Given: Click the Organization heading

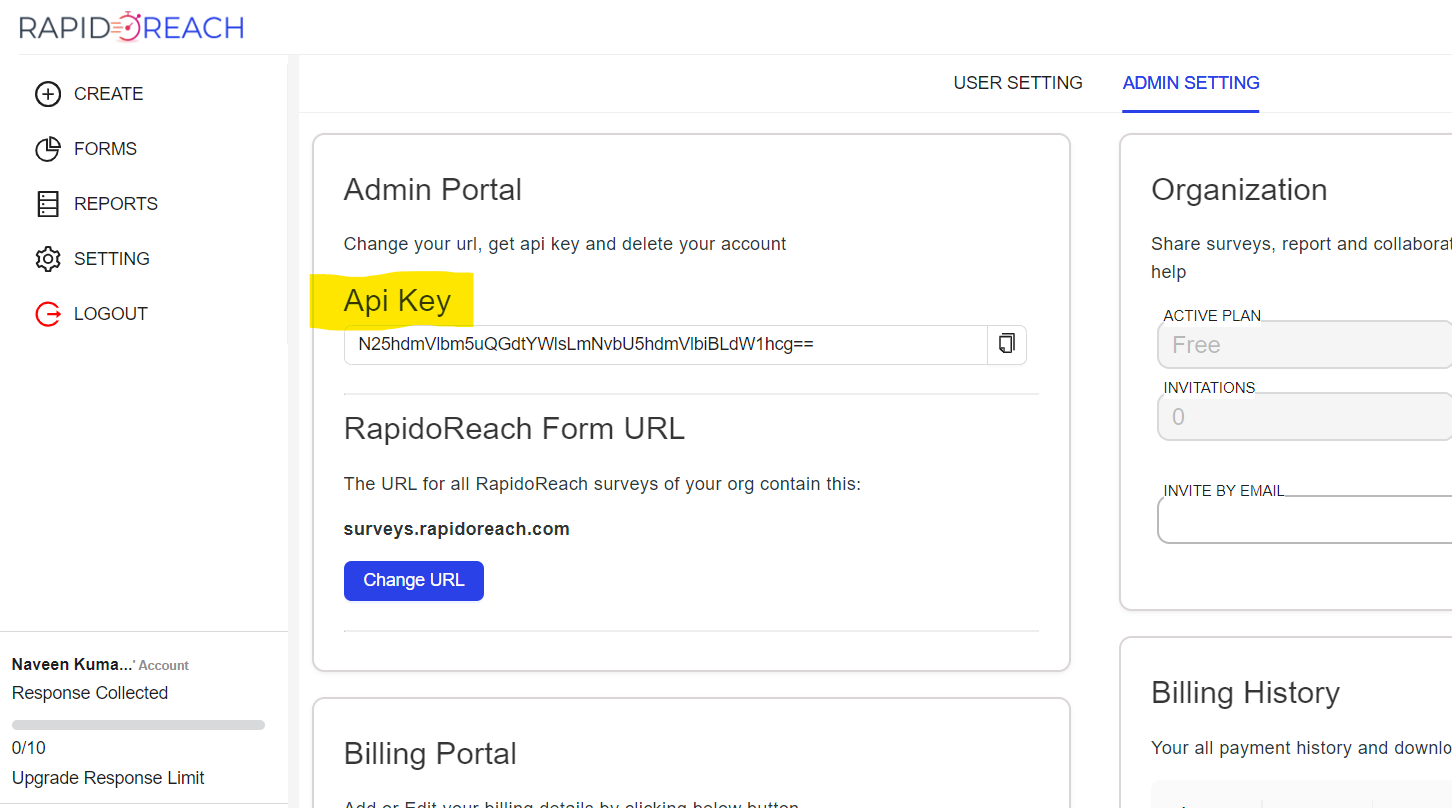Looking at the screenshot, I should [x=1239, y=190].
